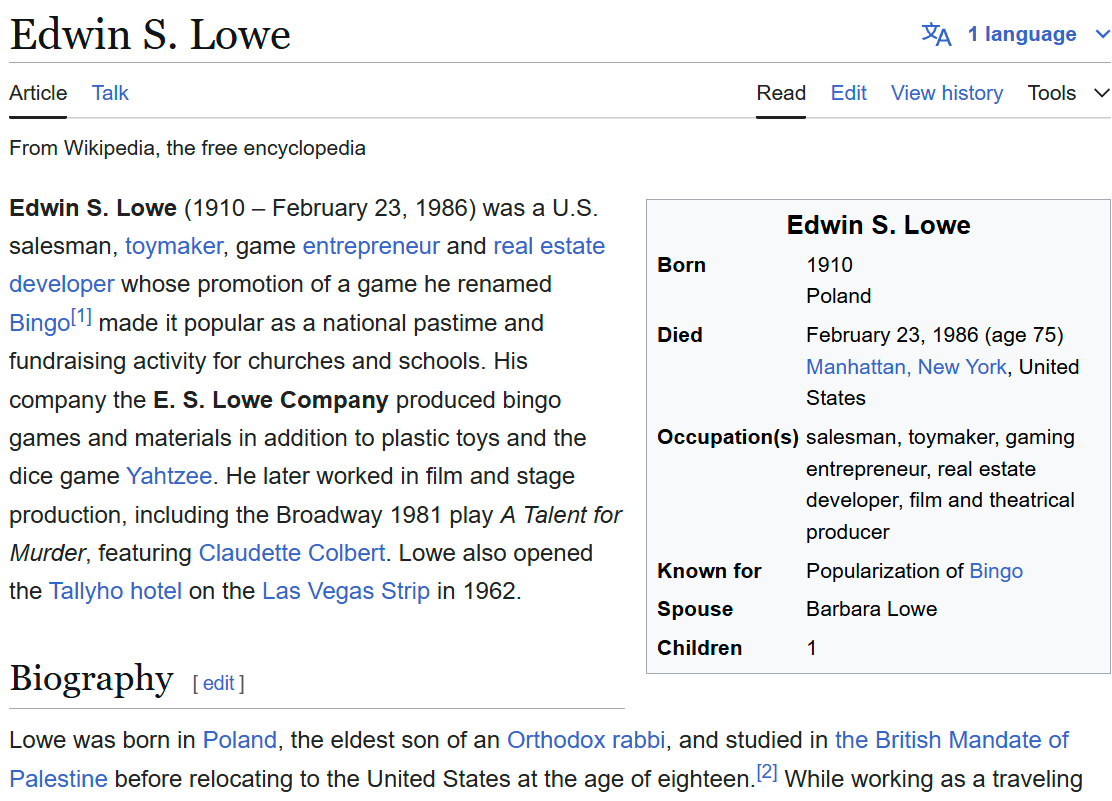Open the British Mandate of Palestine link

952,740
